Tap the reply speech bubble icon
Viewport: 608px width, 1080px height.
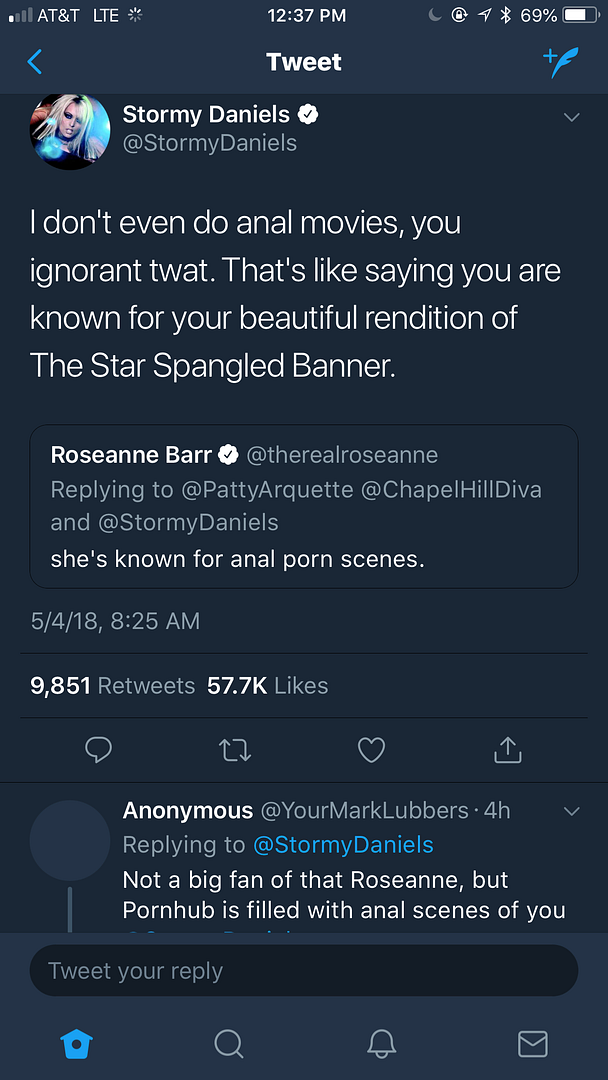pyautogui.click(x=98, y=749)
